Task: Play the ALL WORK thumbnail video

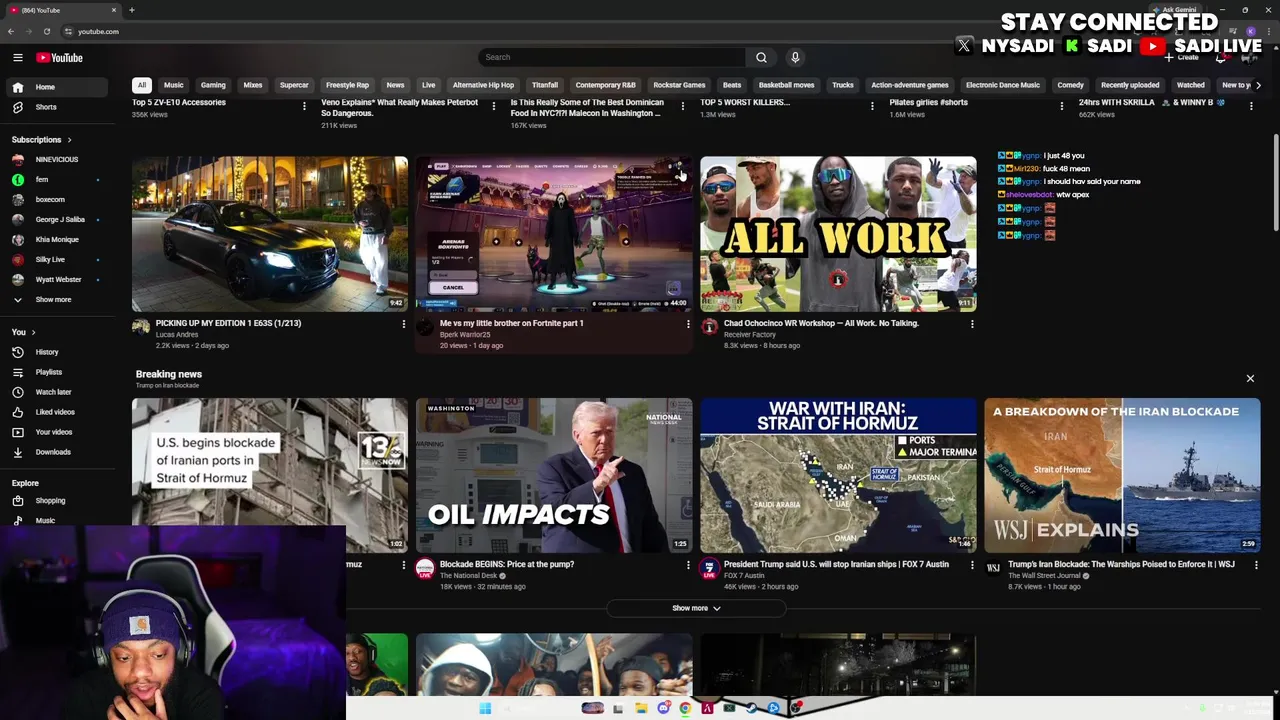Action: pyautogui.click(x=838, y=234)
